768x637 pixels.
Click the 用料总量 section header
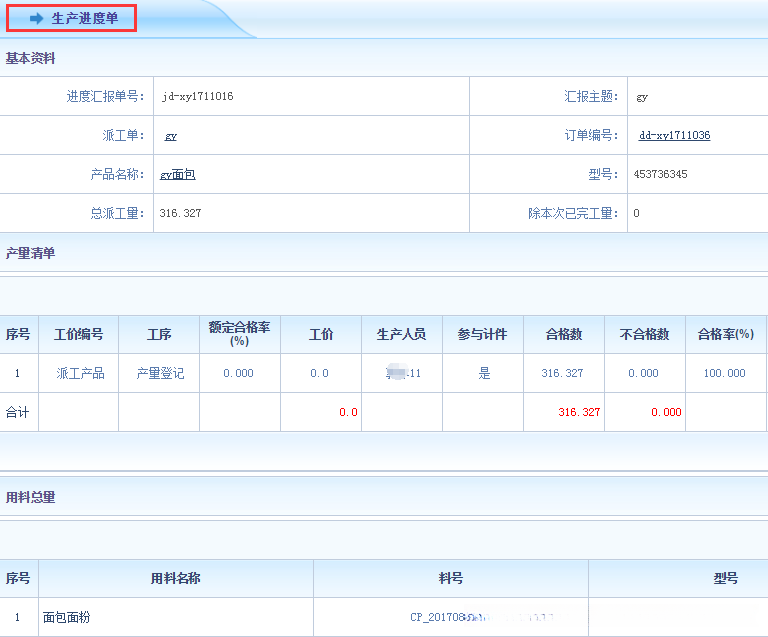pos(30,497)
